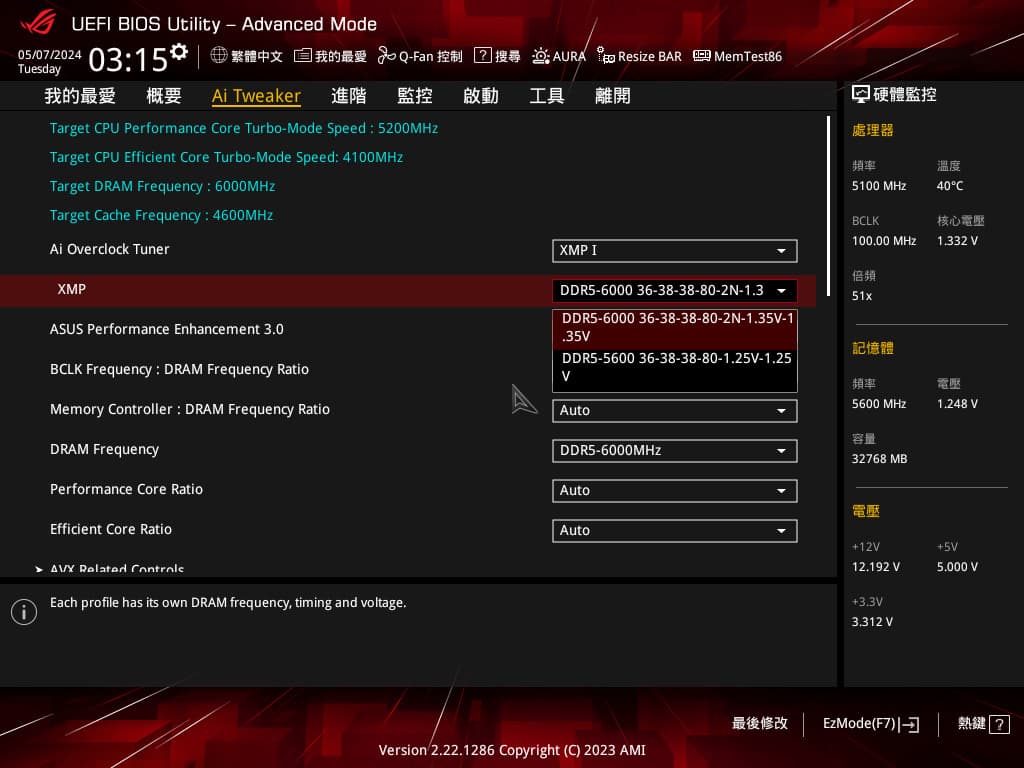Click the 100.00 MHz BCLK value

point(884,241)
